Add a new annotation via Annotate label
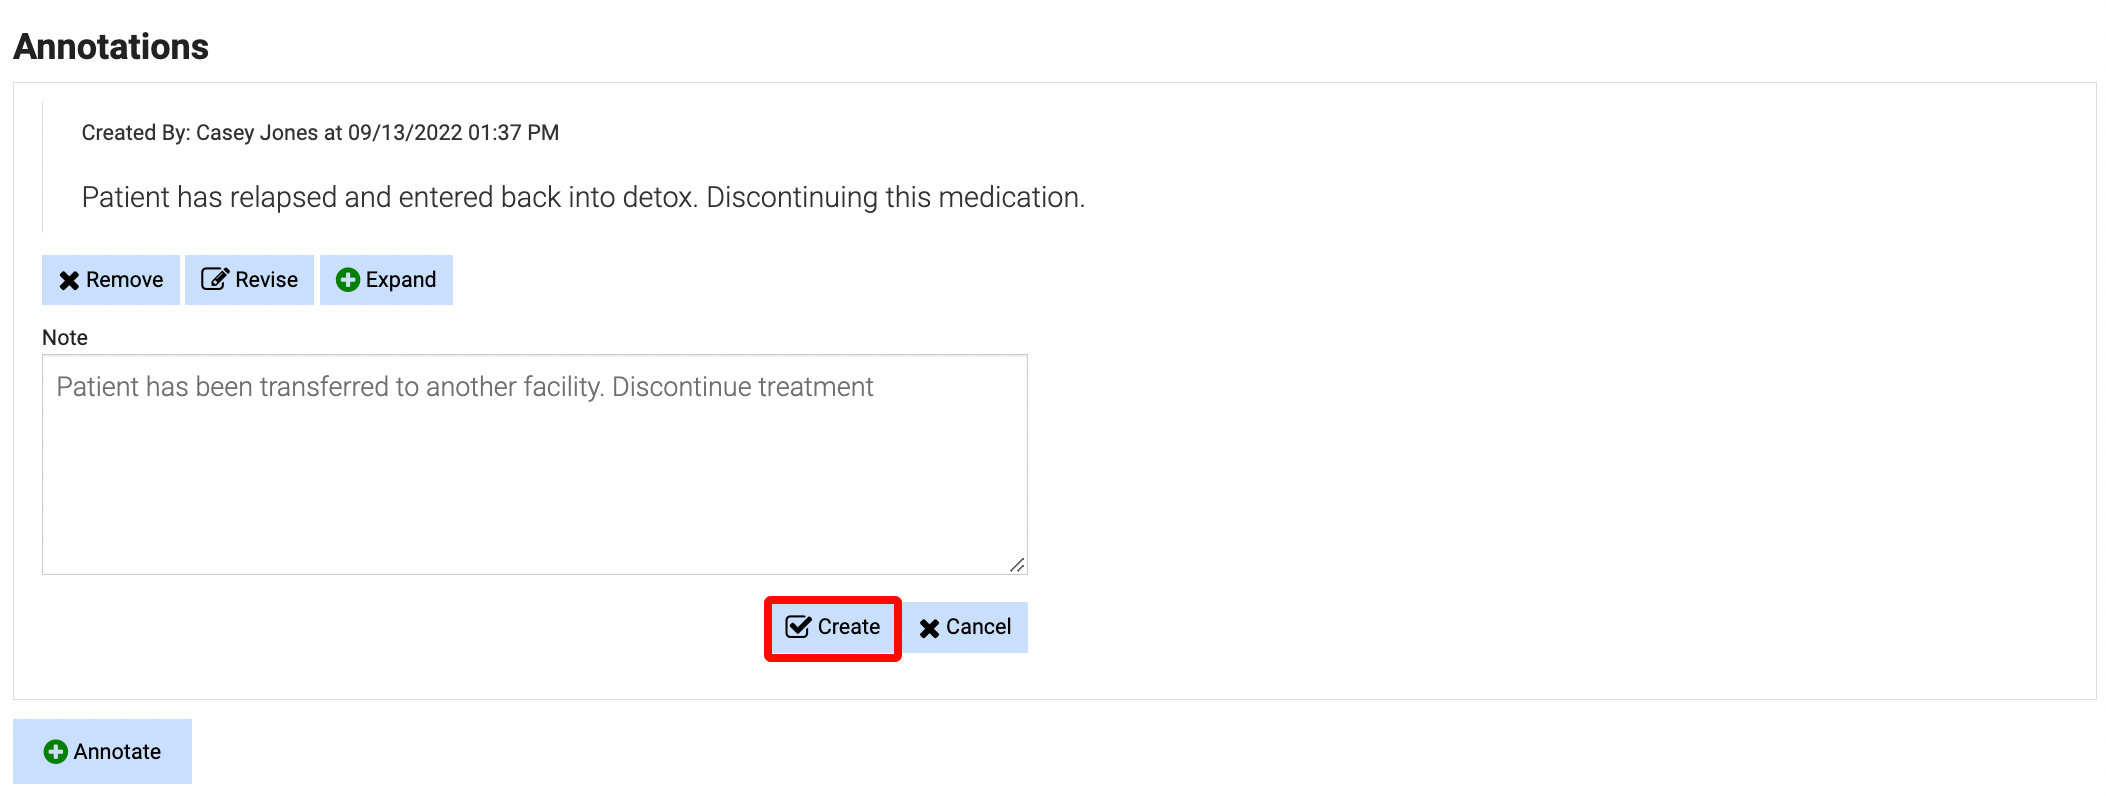 (117, 752)
